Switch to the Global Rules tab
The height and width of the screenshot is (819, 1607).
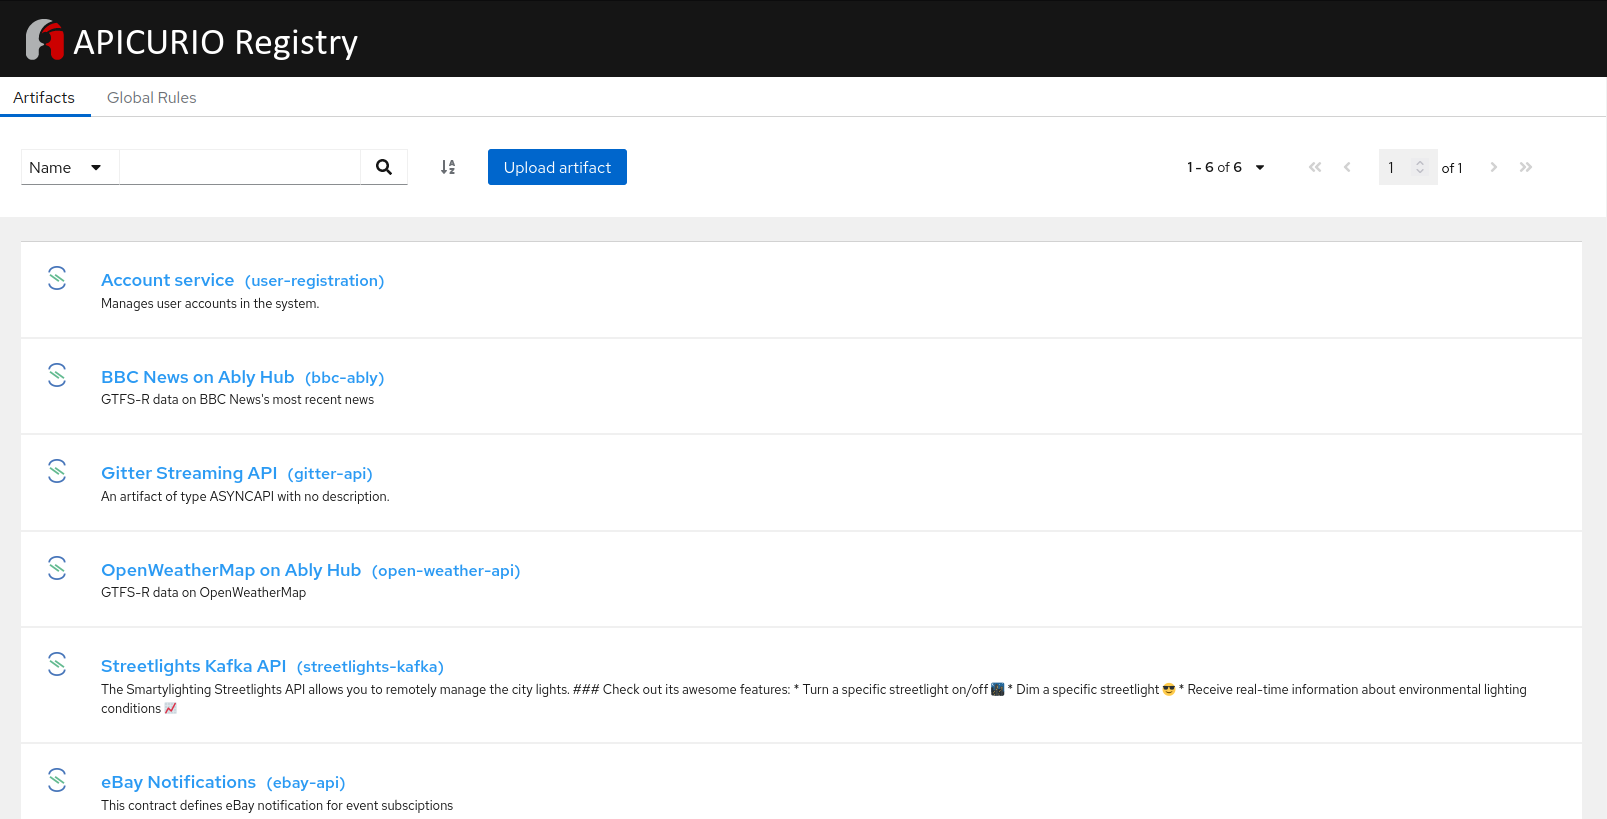(151, 97)
